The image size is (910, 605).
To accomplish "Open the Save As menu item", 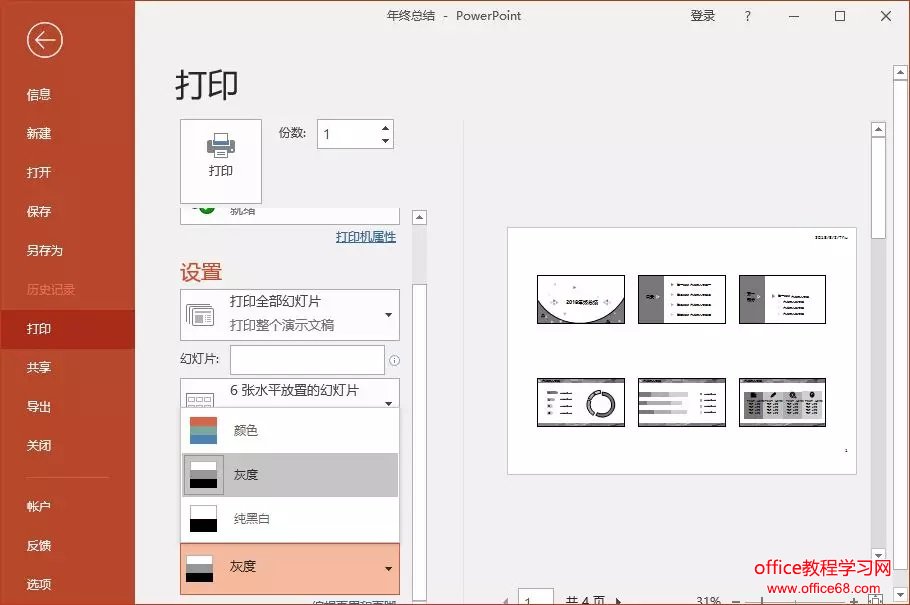I will [45, 251].
